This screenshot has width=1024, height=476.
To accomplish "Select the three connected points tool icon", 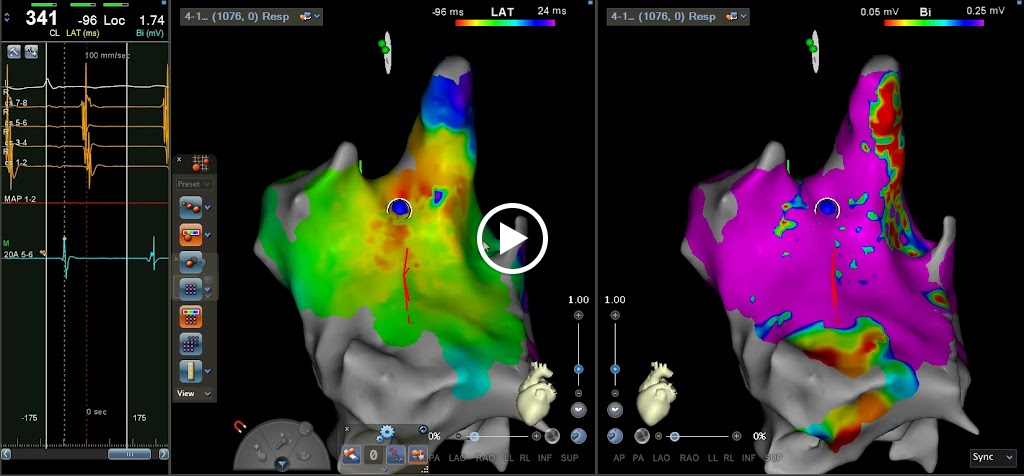I will click(191, 208).
